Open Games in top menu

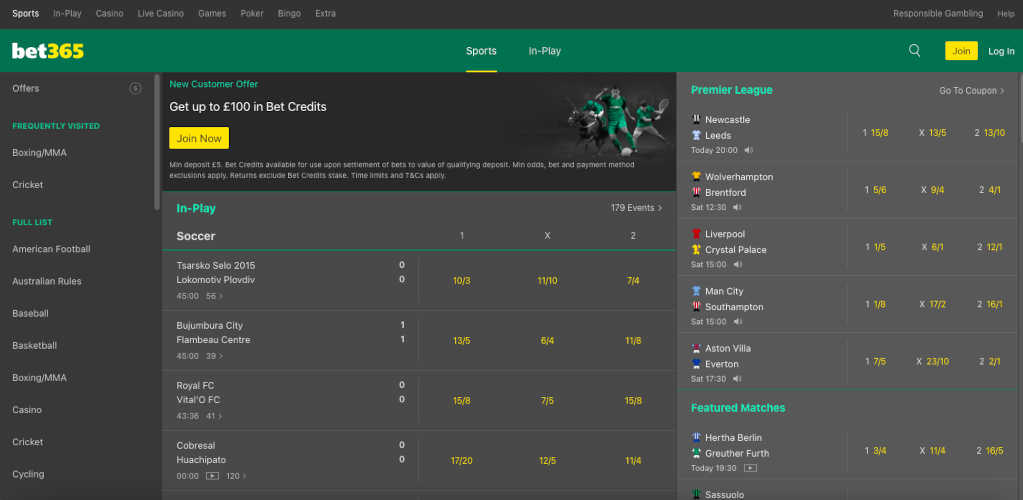(x=212, y=13)
